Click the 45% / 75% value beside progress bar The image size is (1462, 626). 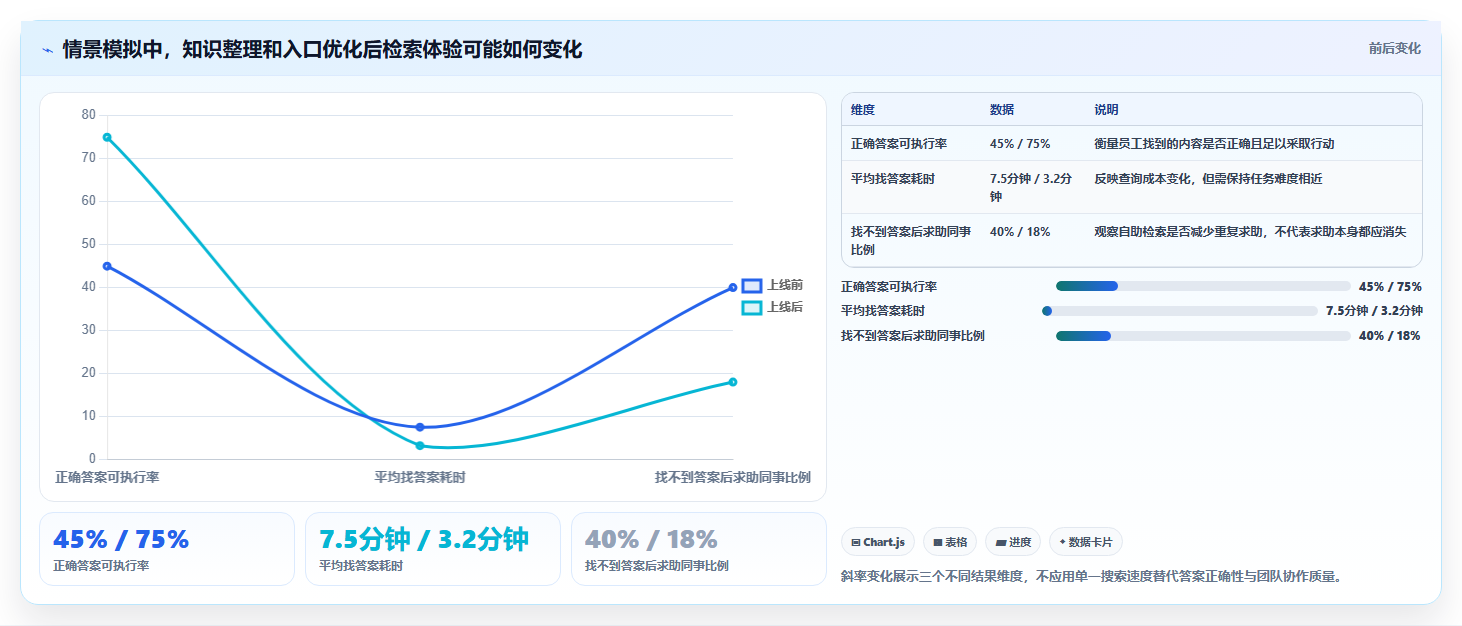tap(1390, 287)
